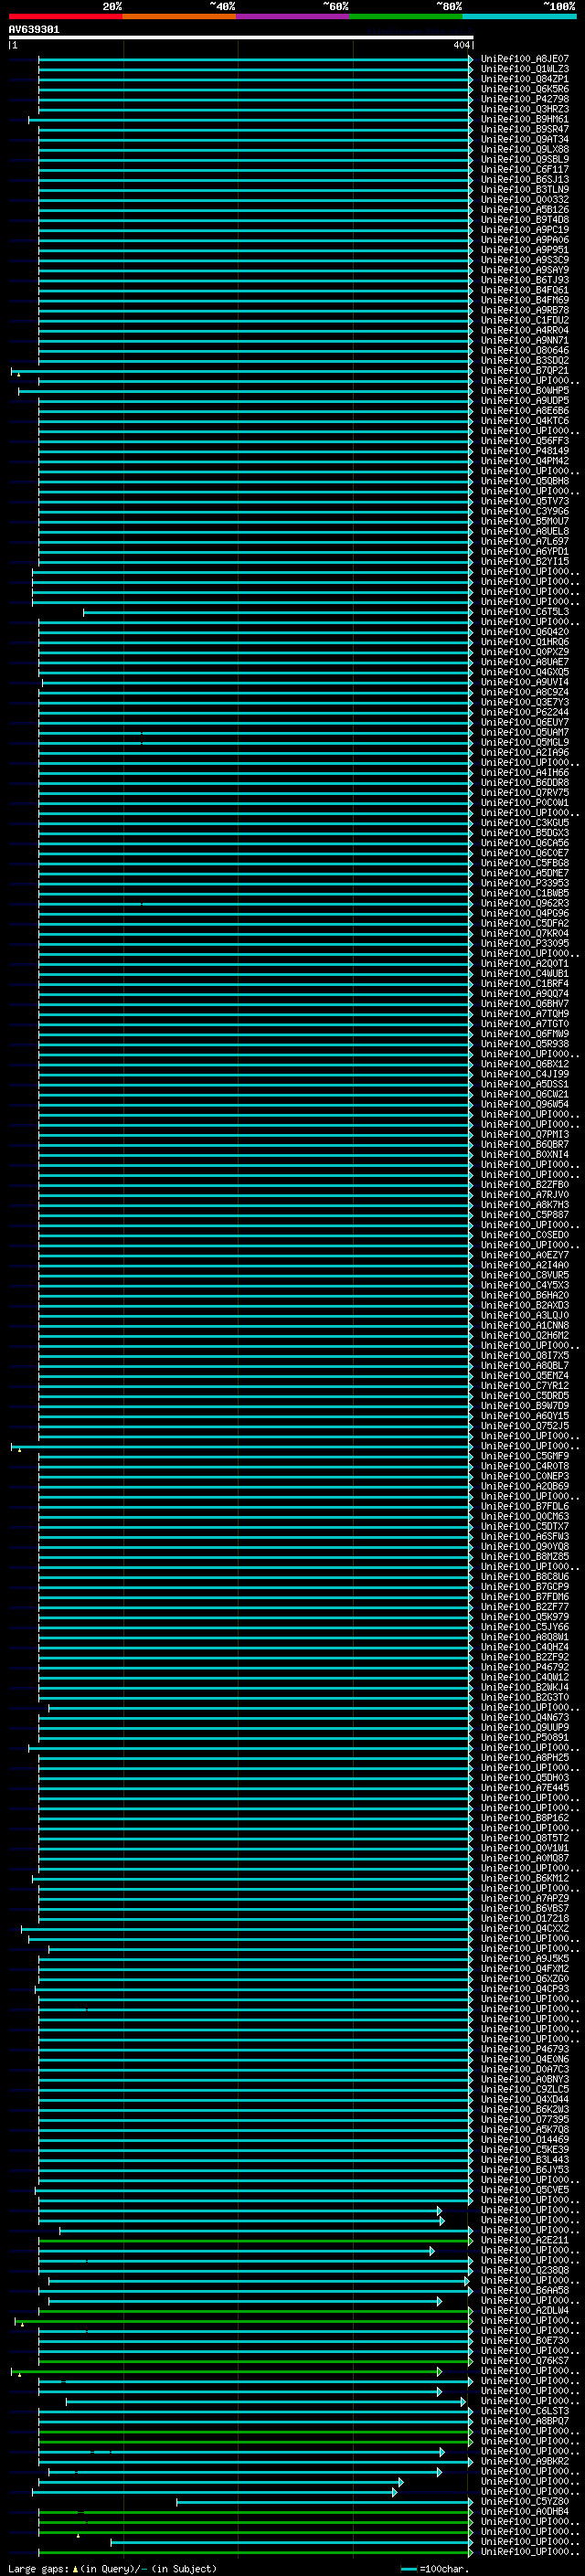The width and height of the screenshot is (585, 2576).
Task: Click the green alignment bar for A2E211
Action: [255, 2240]
